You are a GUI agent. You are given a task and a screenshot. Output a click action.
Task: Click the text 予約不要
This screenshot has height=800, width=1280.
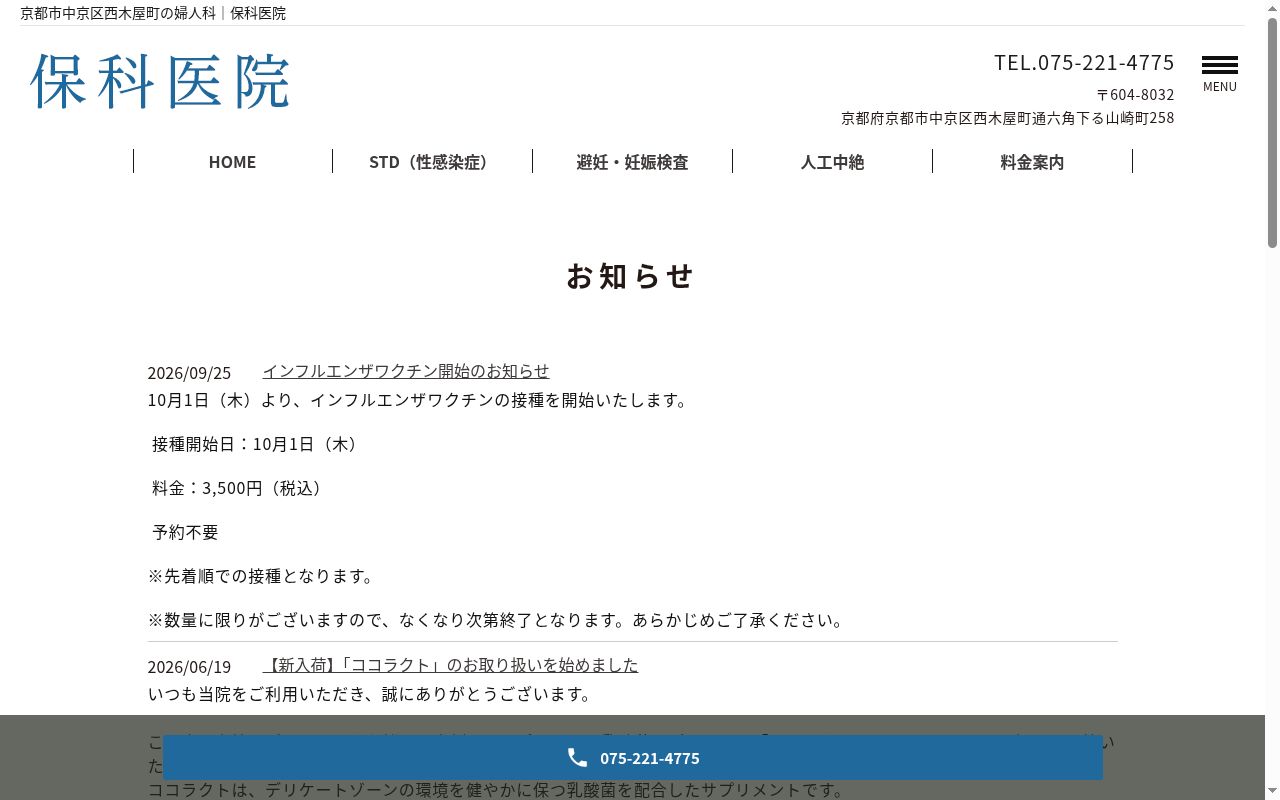click(x=185, y=532)
